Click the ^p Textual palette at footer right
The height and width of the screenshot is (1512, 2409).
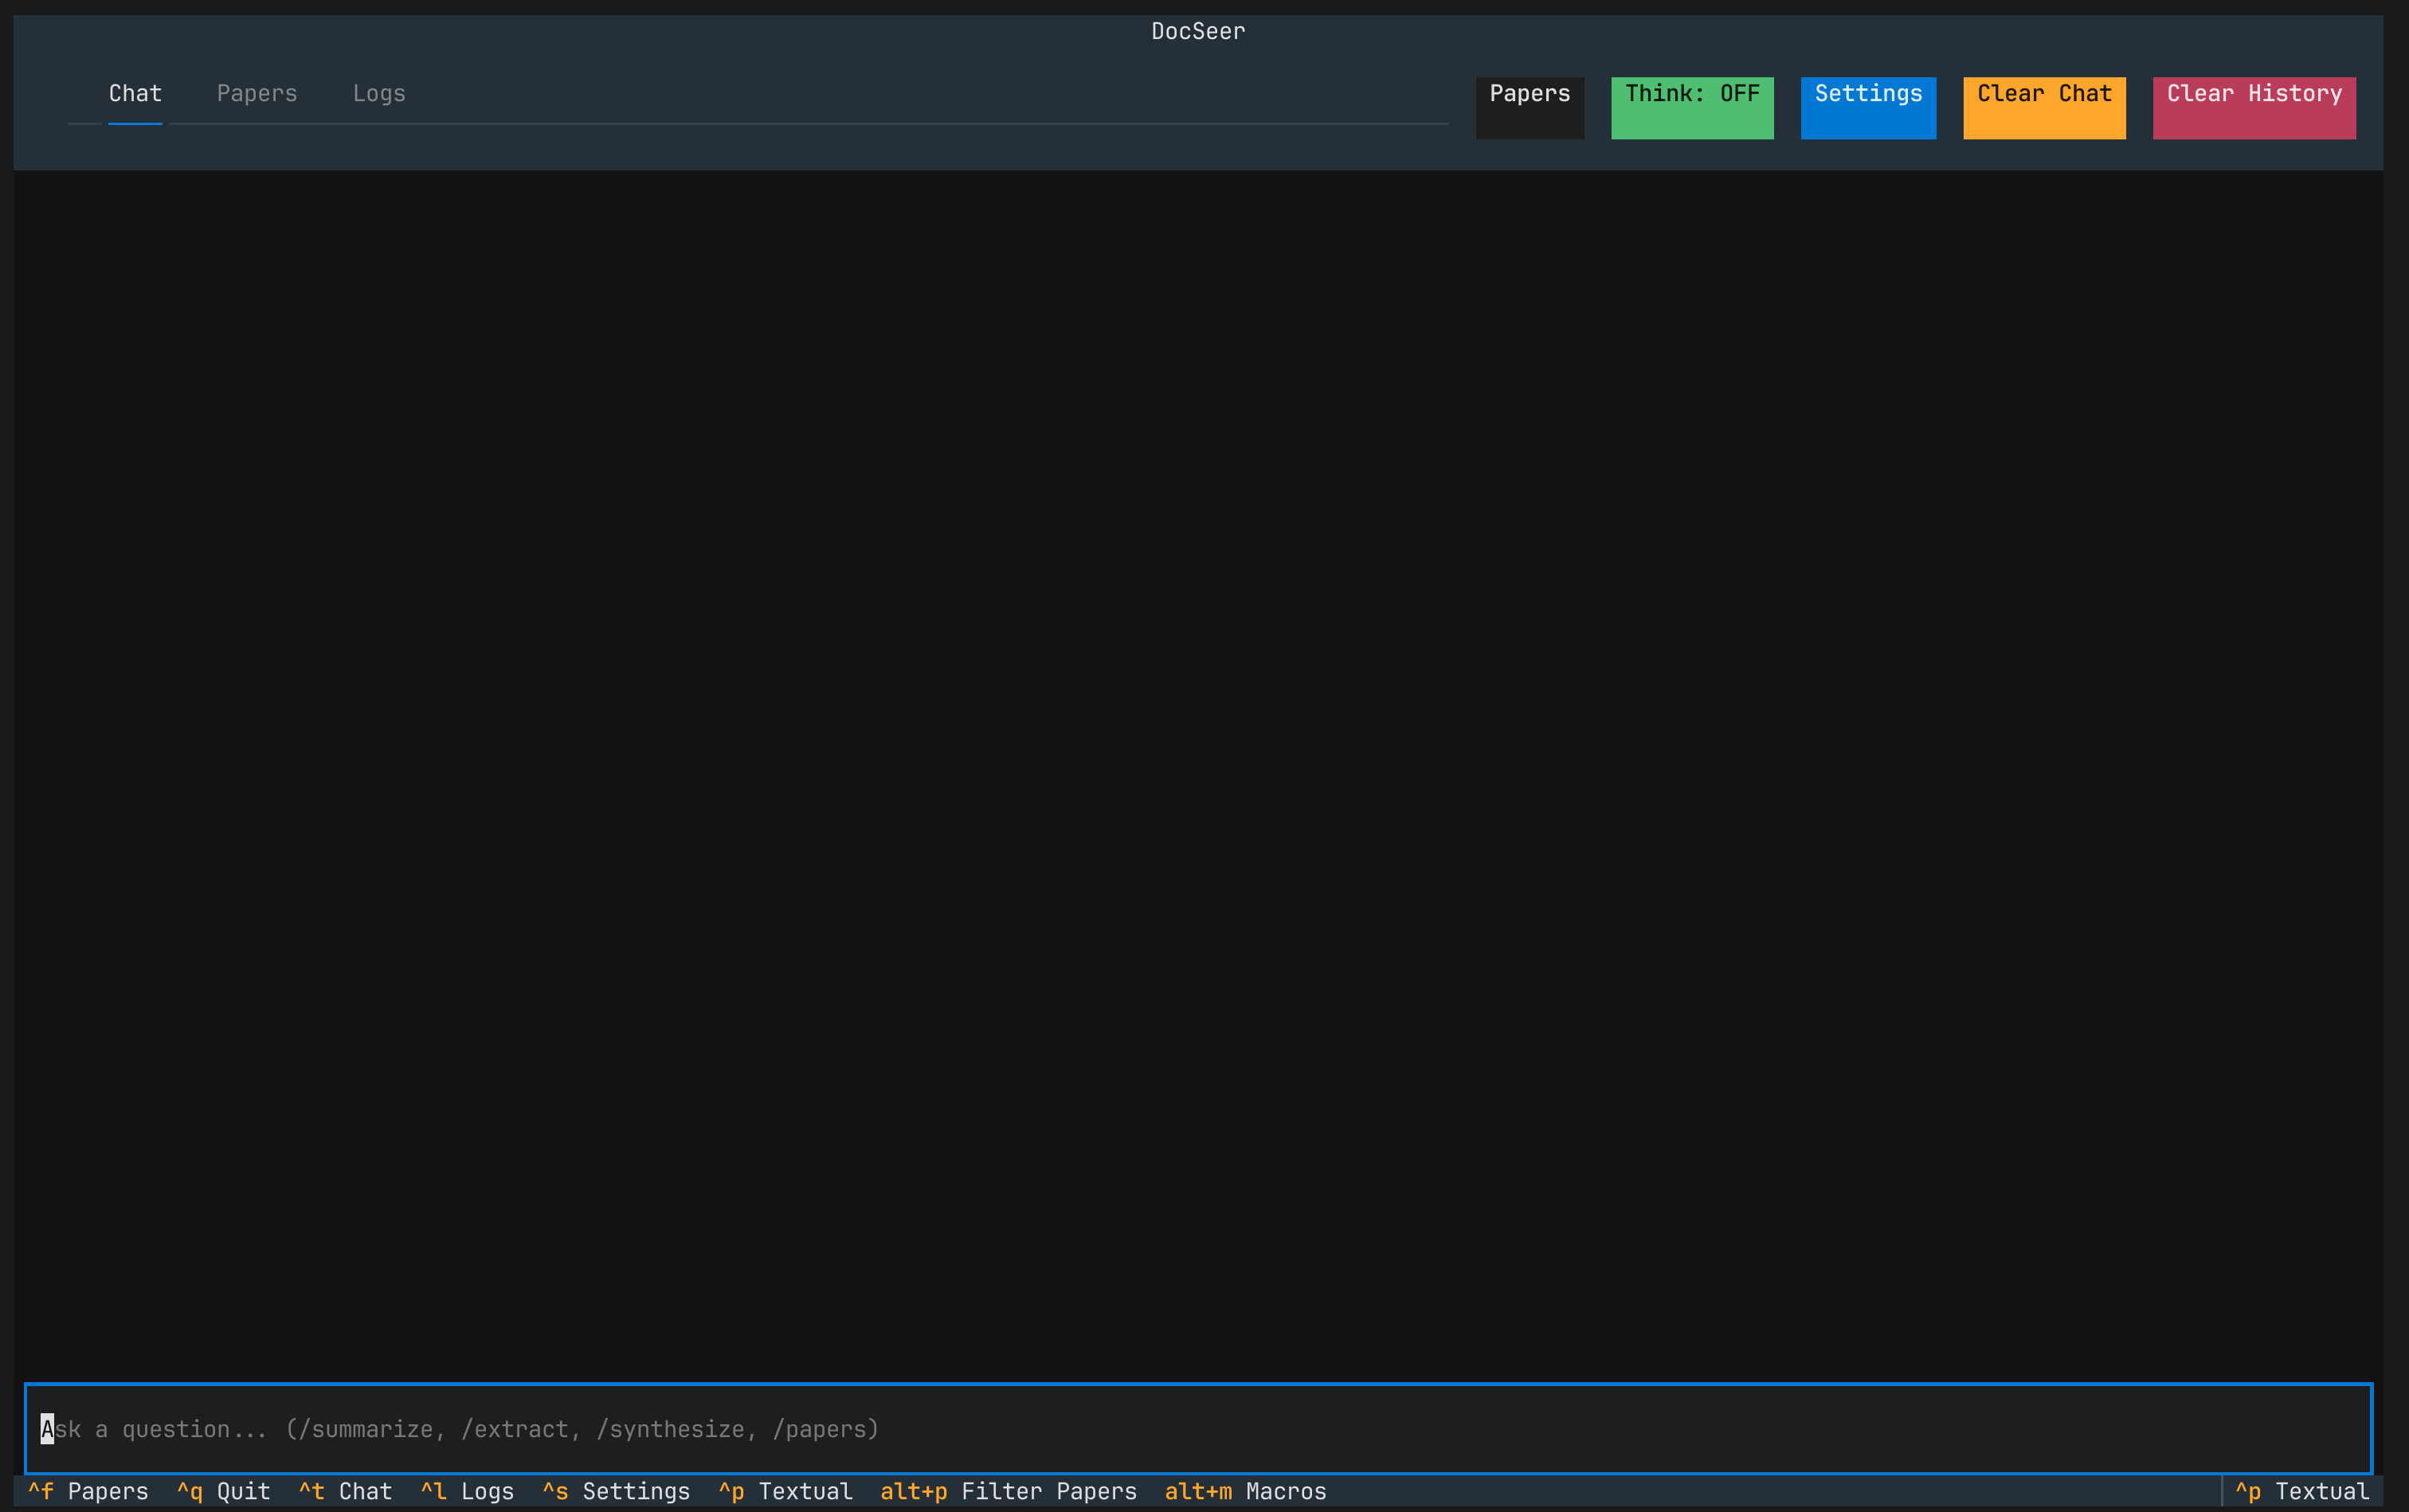[2302, 1491]
